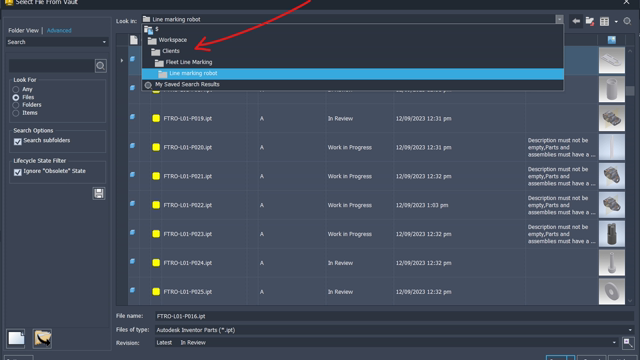Open the view layout icon

click(604, 21)
